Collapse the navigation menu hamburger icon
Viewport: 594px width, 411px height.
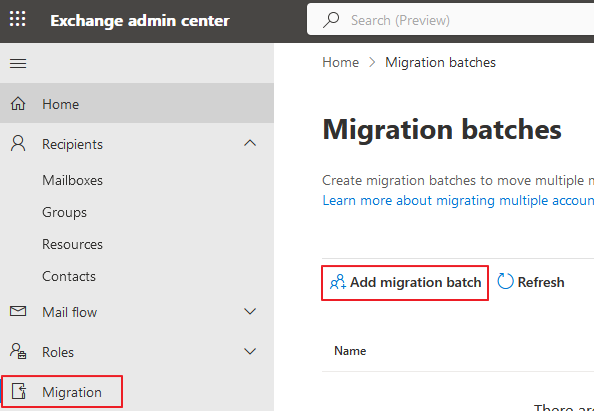pos(18,63)
